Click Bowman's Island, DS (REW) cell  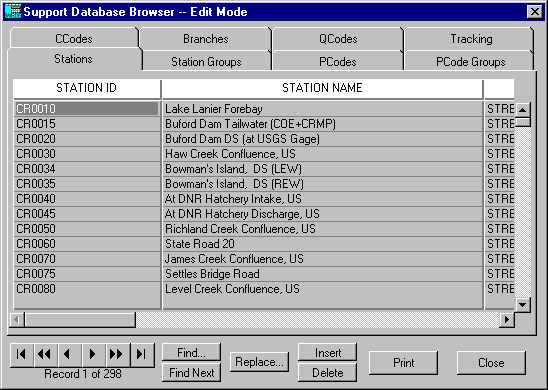coord(323,184)
